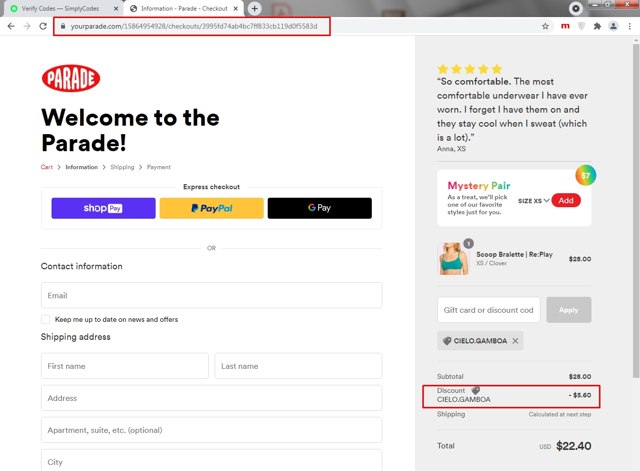Check out with Google Pay button
640x471 pixels.
coord(320,208)
